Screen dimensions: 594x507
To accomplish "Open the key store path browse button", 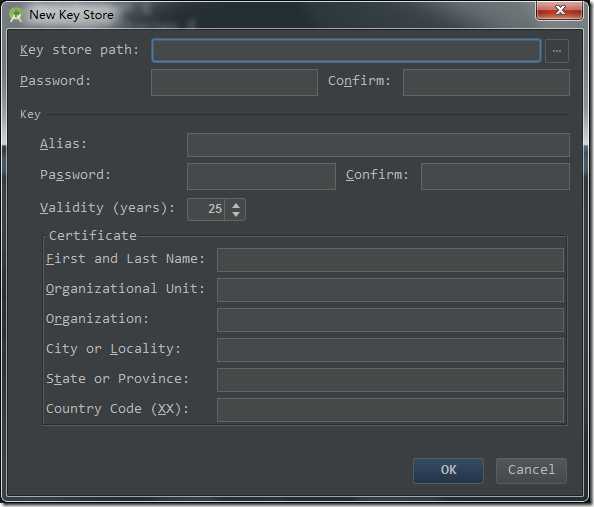I will click(x=556, y=51).
